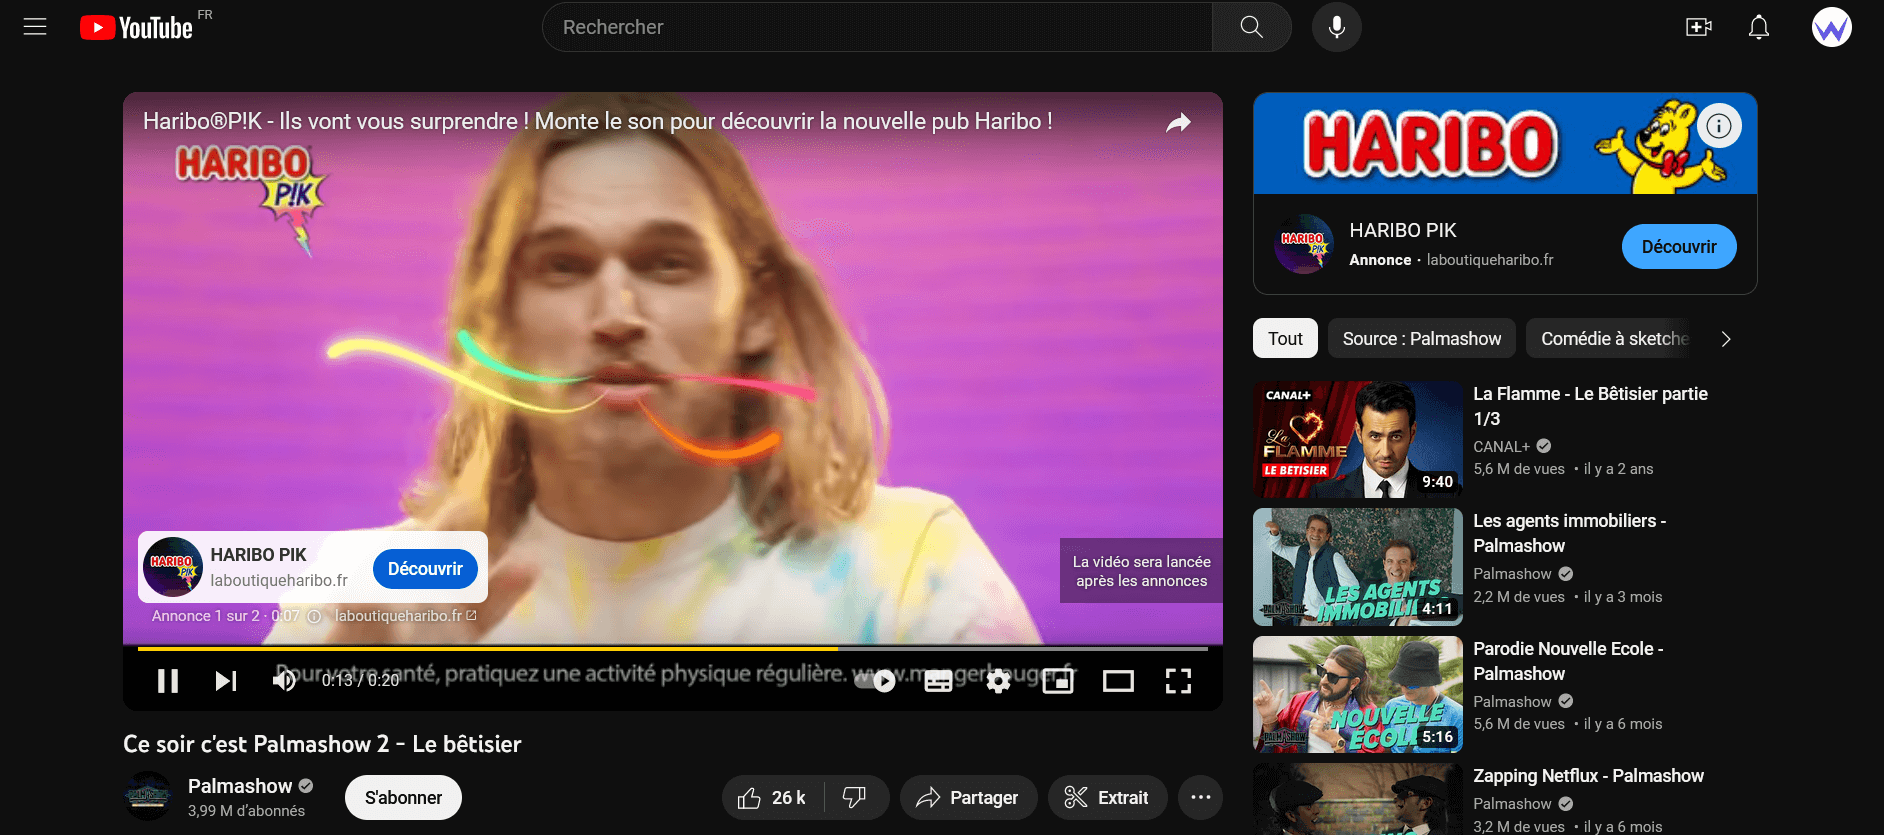Click the magnifier search button
The height and width of the screenshot is (835, 1884).
(1251, 27)
